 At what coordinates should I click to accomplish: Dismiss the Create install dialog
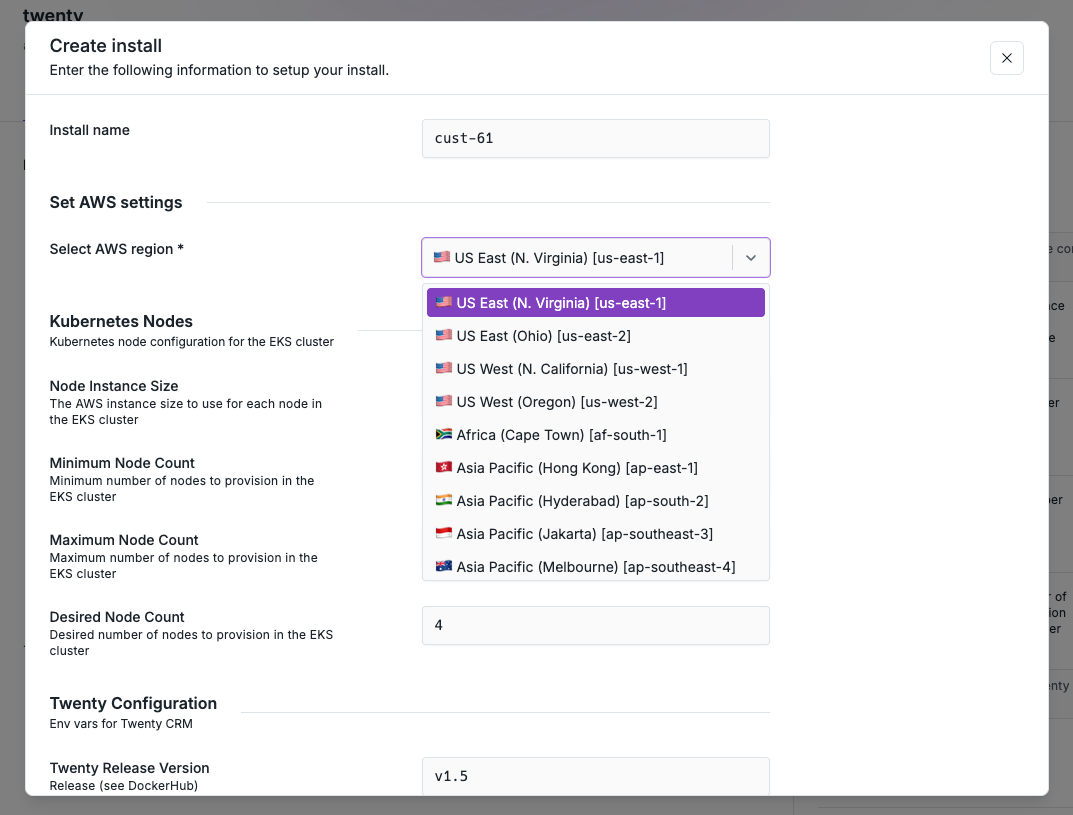click(x=1006, y=57)
